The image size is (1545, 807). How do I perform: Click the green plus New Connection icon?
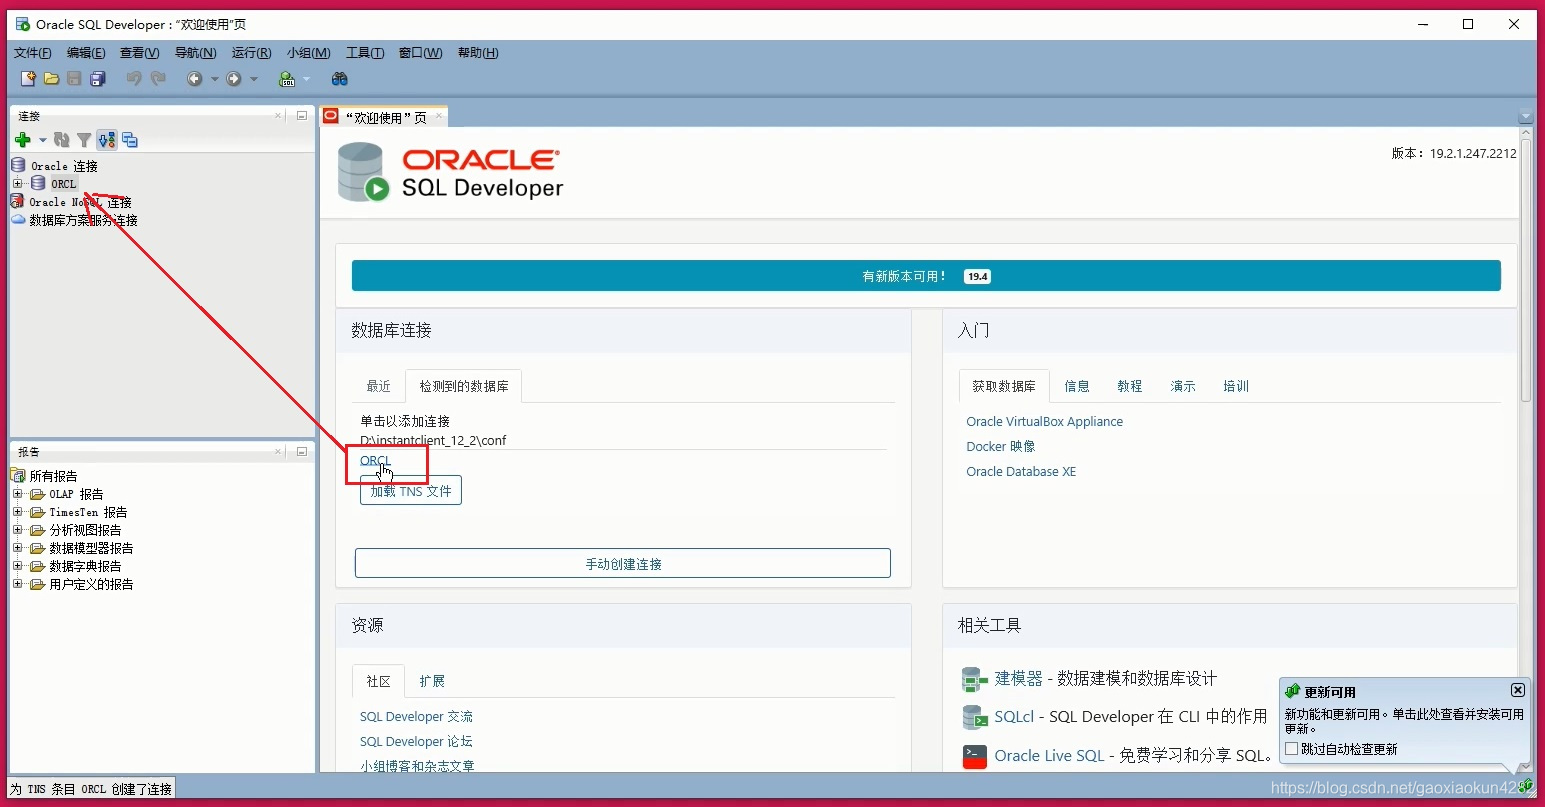tap(23, 140)
